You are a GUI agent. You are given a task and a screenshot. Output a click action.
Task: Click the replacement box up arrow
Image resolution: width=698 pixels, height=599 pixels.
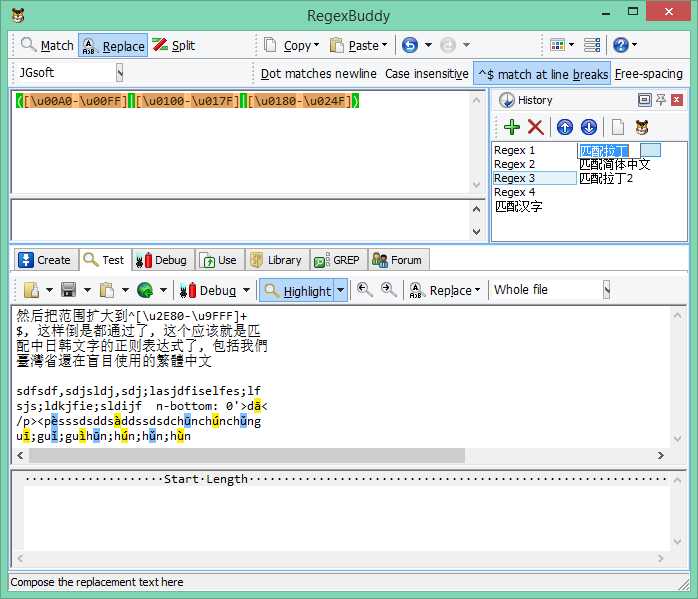coord(476,209)
